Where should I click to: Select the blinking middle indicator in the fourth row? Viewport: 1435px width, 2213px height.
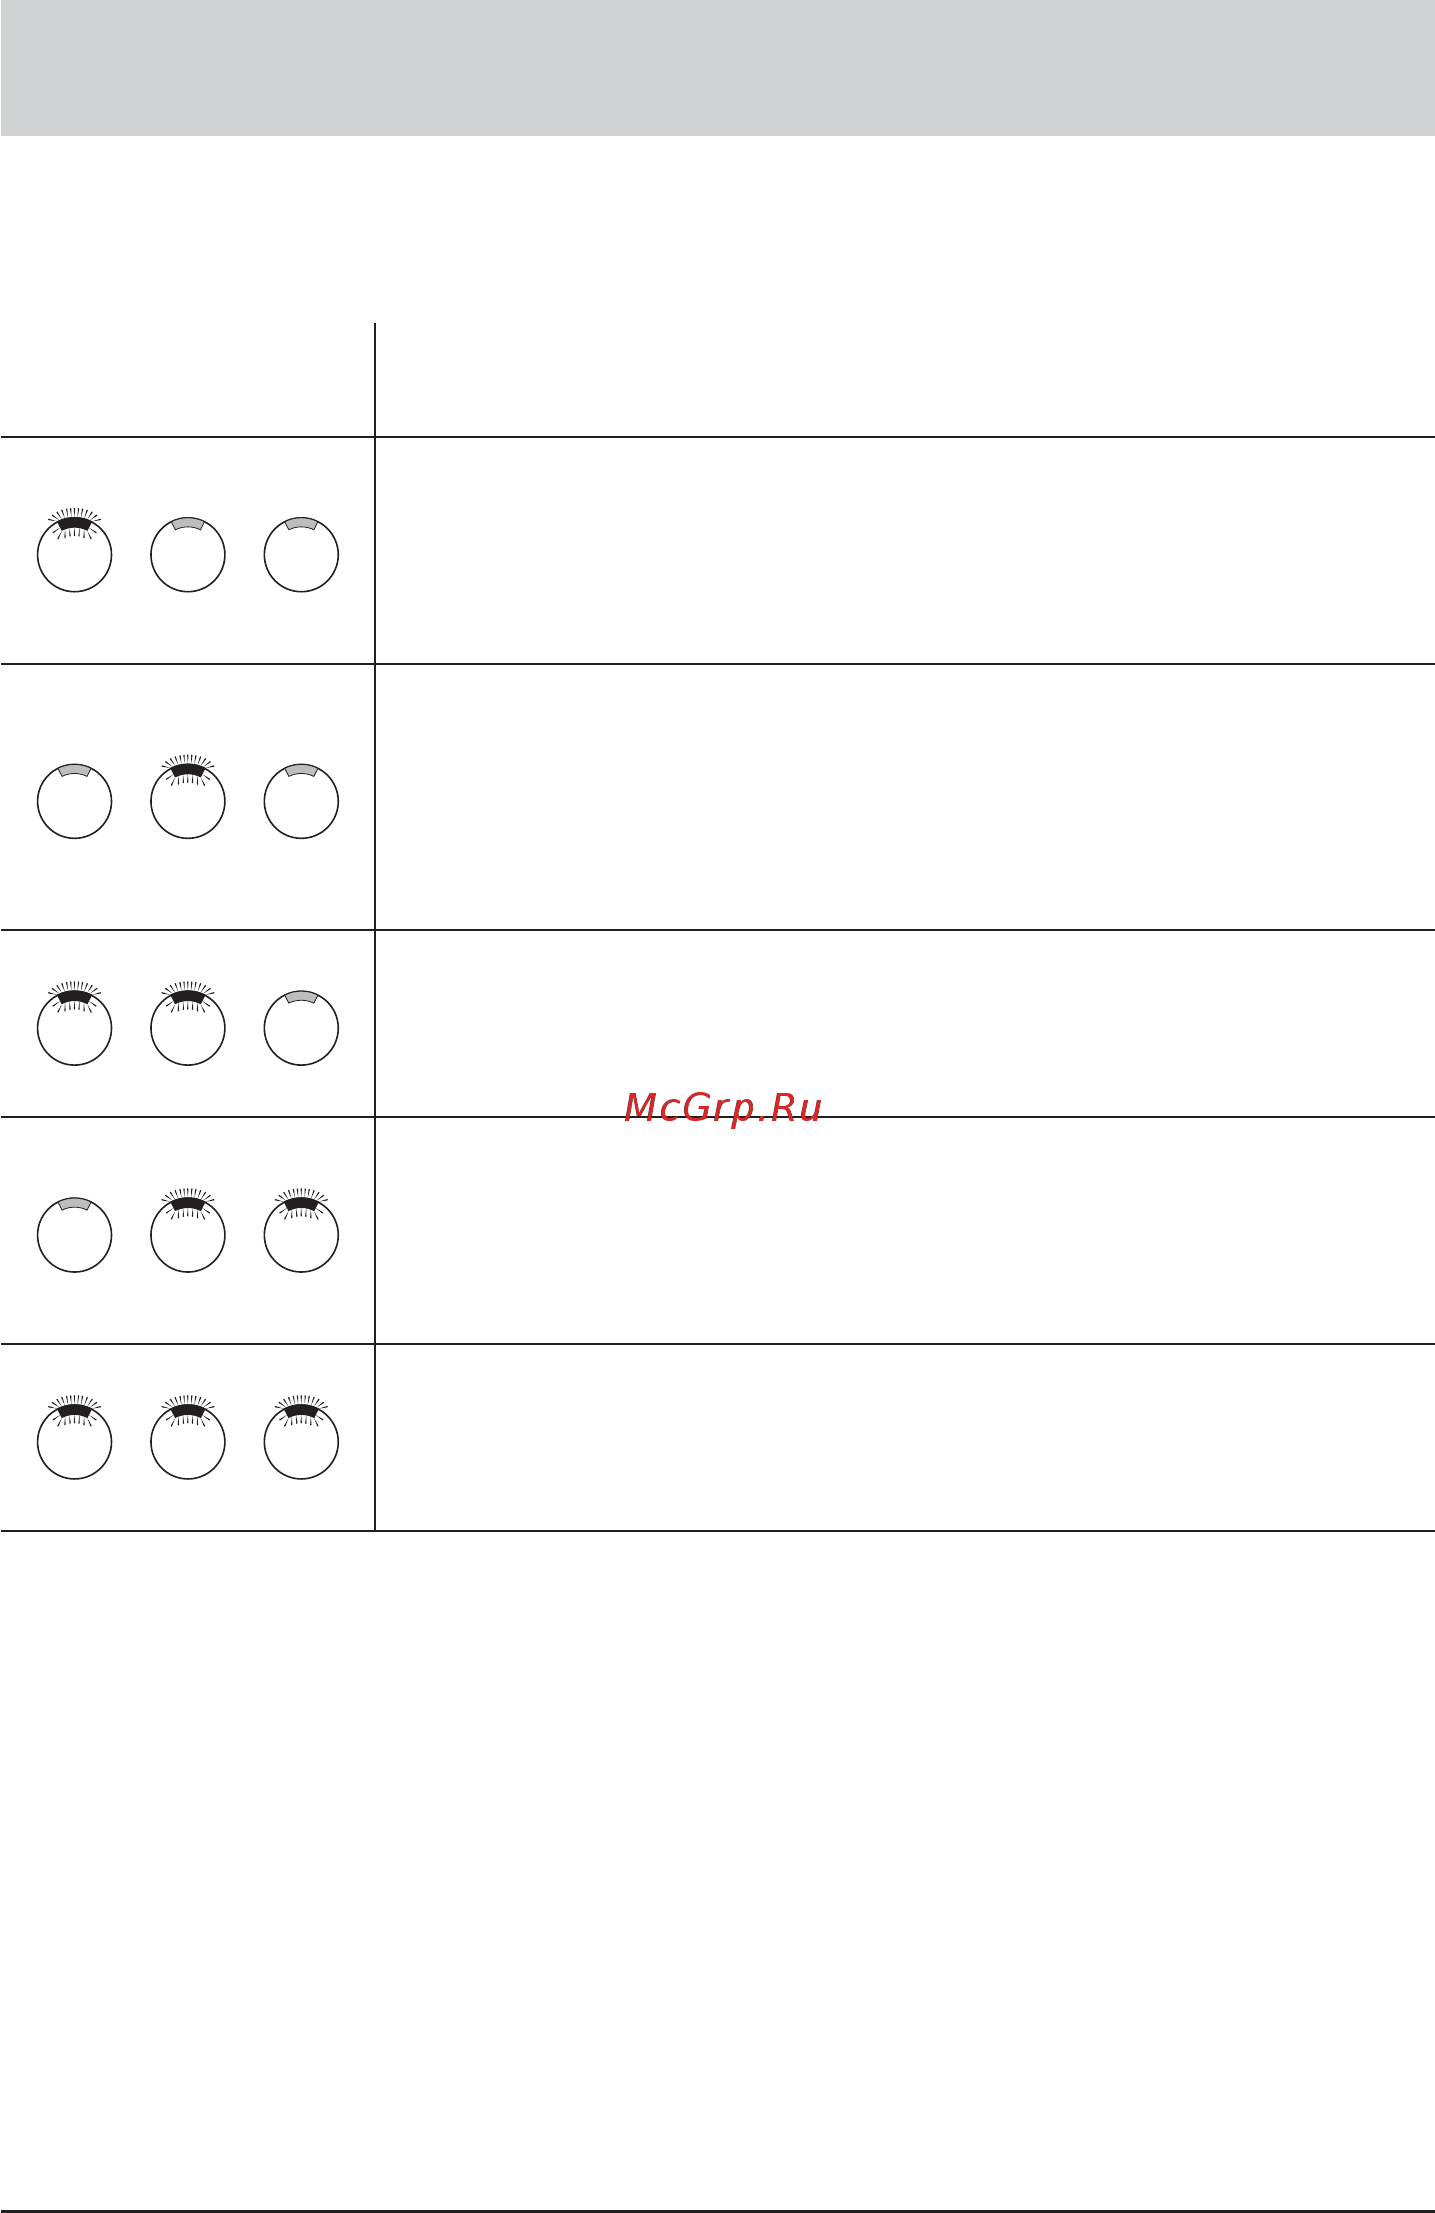188,1231
